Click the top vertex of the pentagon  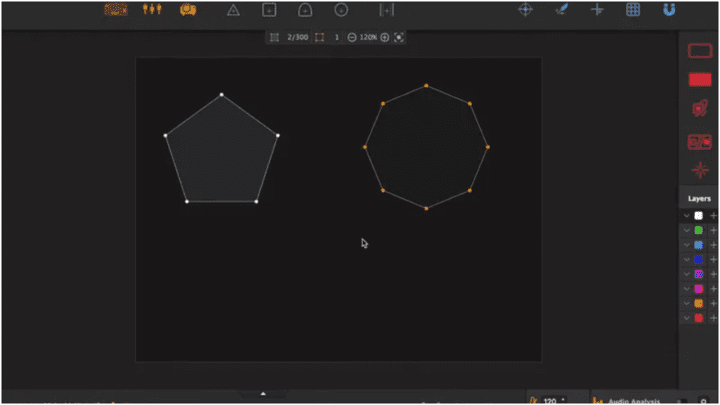(x=222, y=95)
